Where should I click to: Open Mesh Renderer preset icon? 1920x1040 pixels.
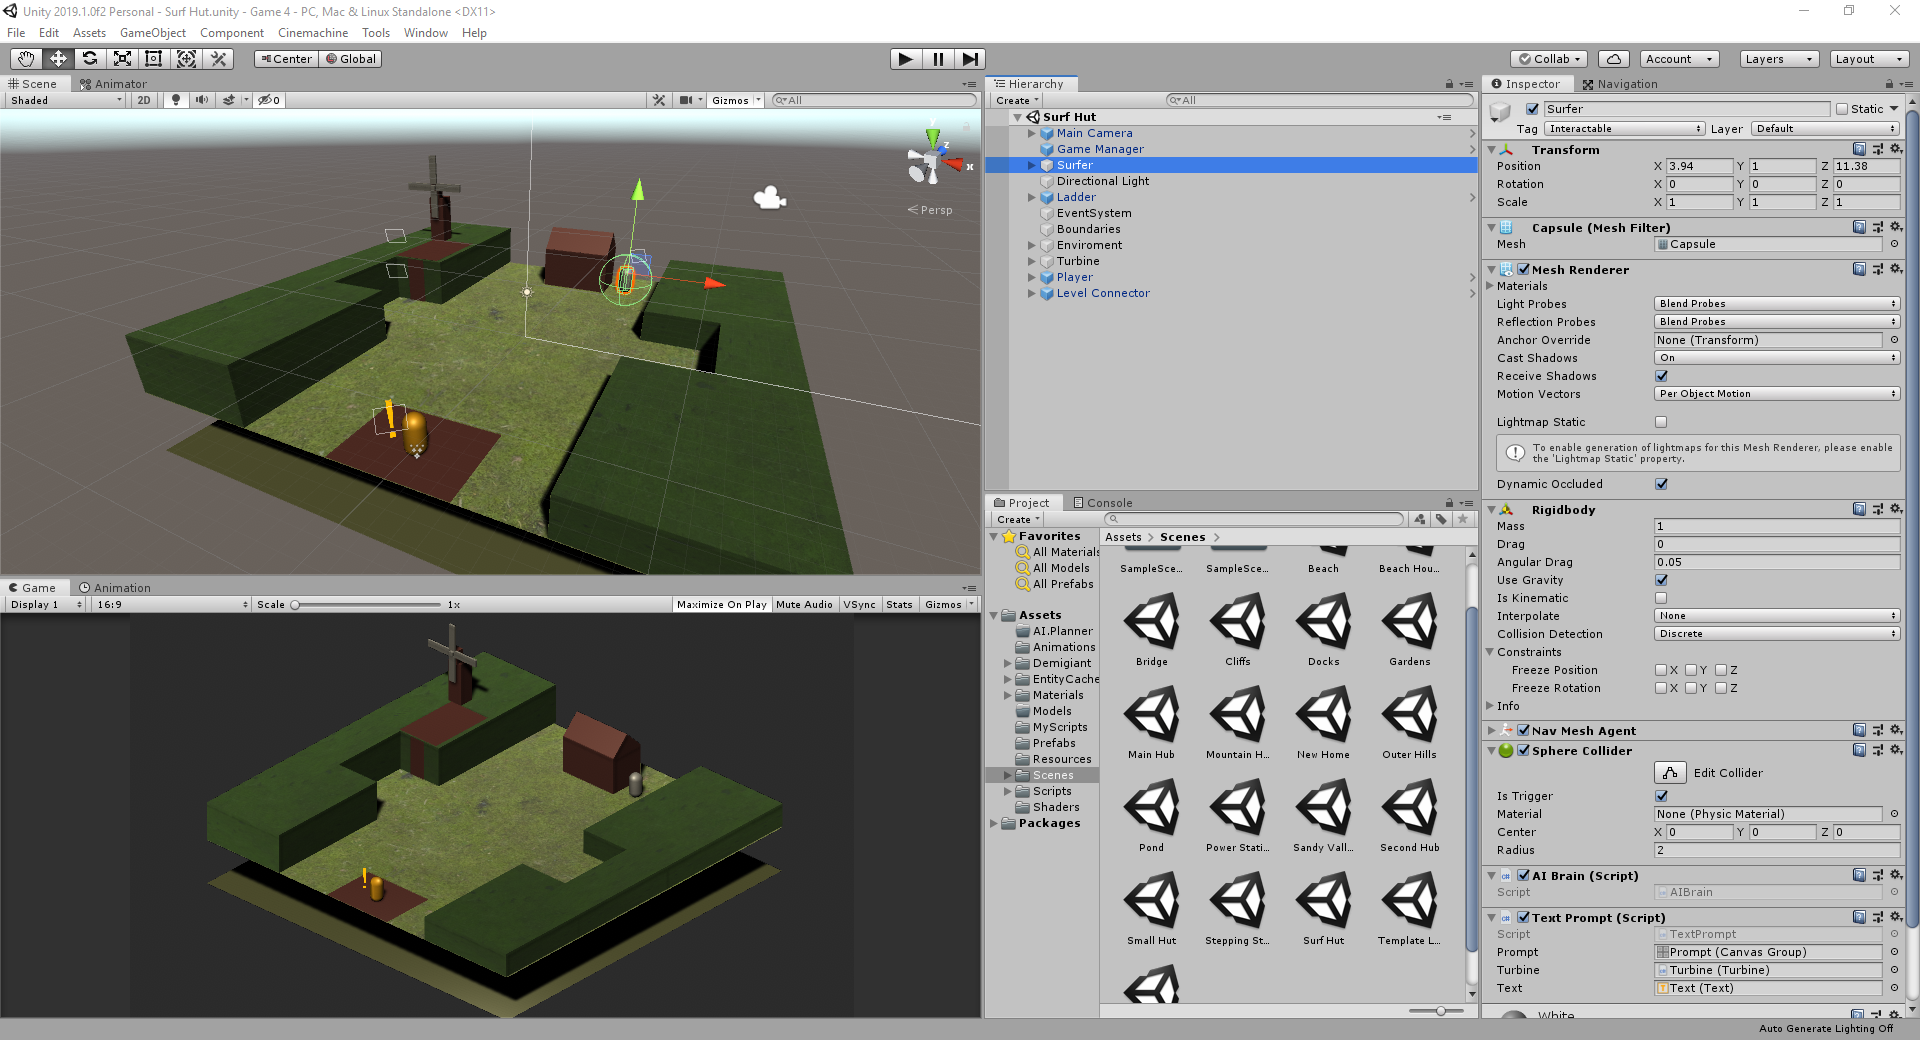click(x=1877, y=269)
